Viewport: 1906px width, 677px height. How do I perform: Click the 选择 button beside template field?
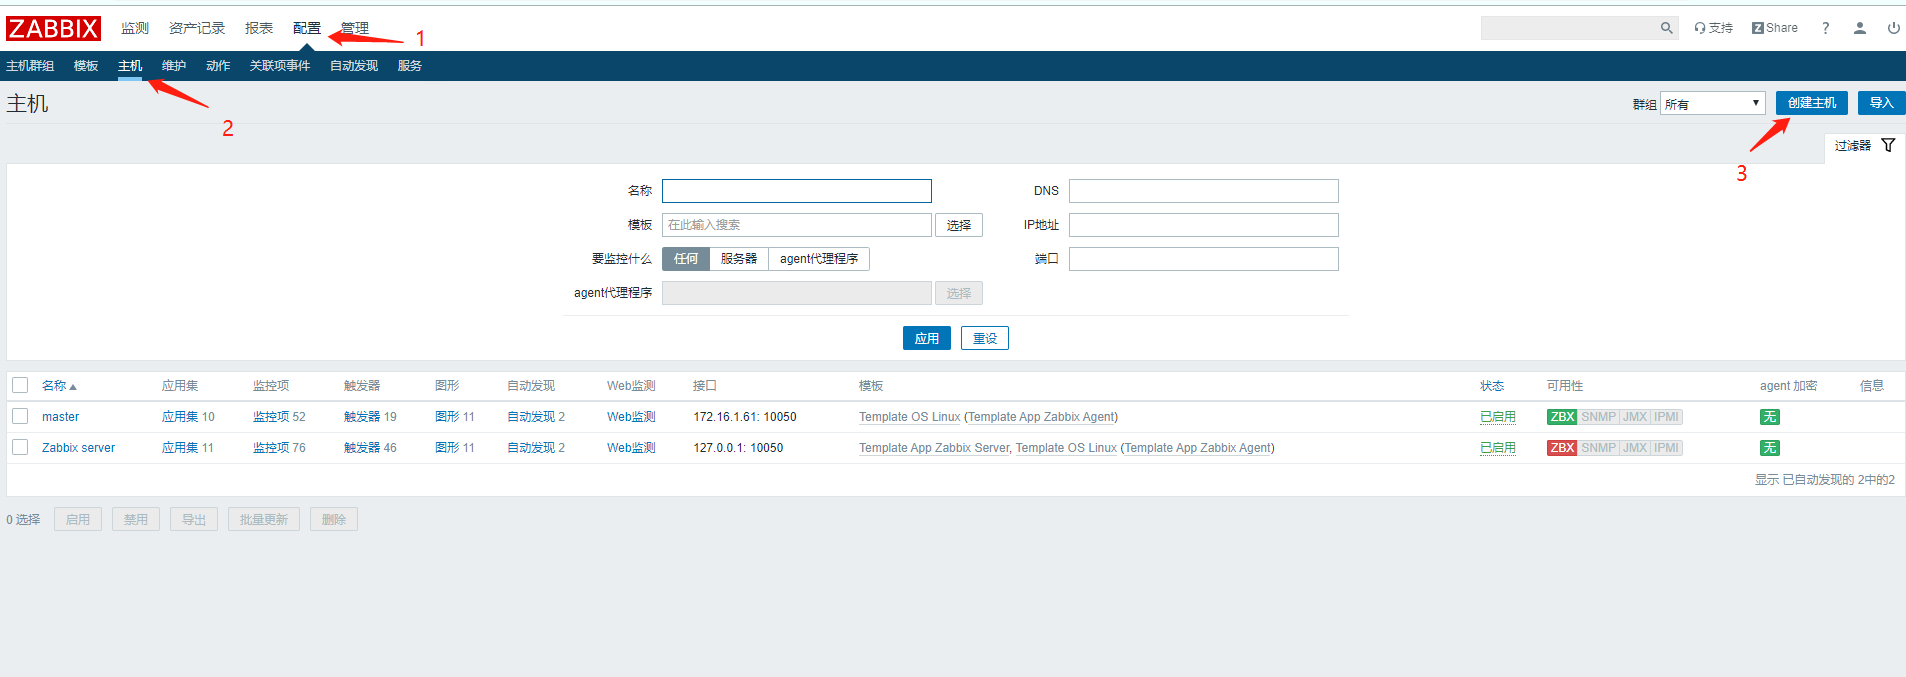959,225
